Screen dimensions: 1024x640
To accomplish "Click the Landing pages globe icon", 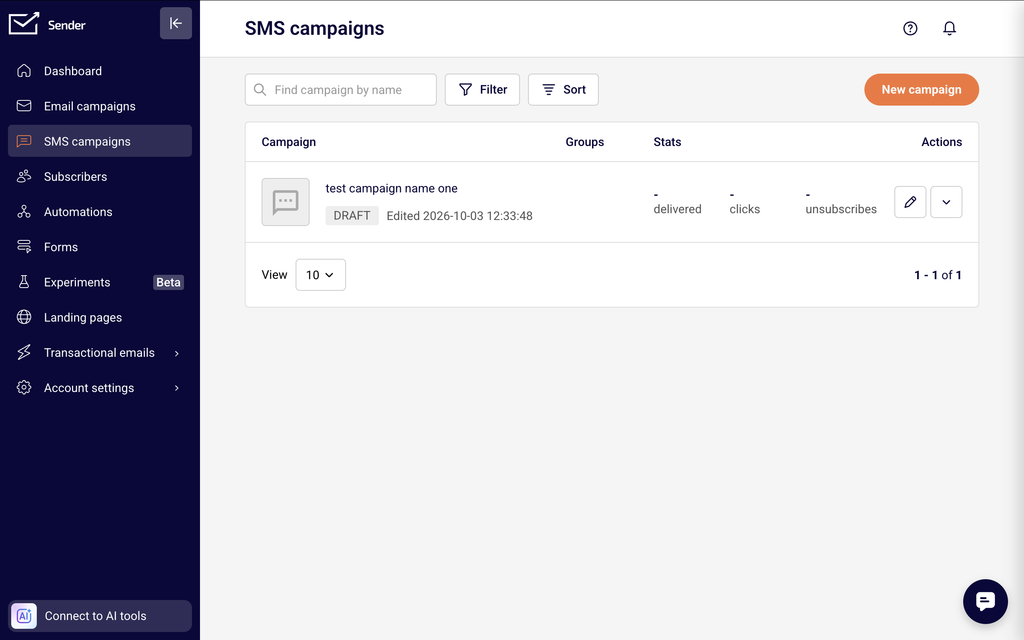I will coord(24,317).
